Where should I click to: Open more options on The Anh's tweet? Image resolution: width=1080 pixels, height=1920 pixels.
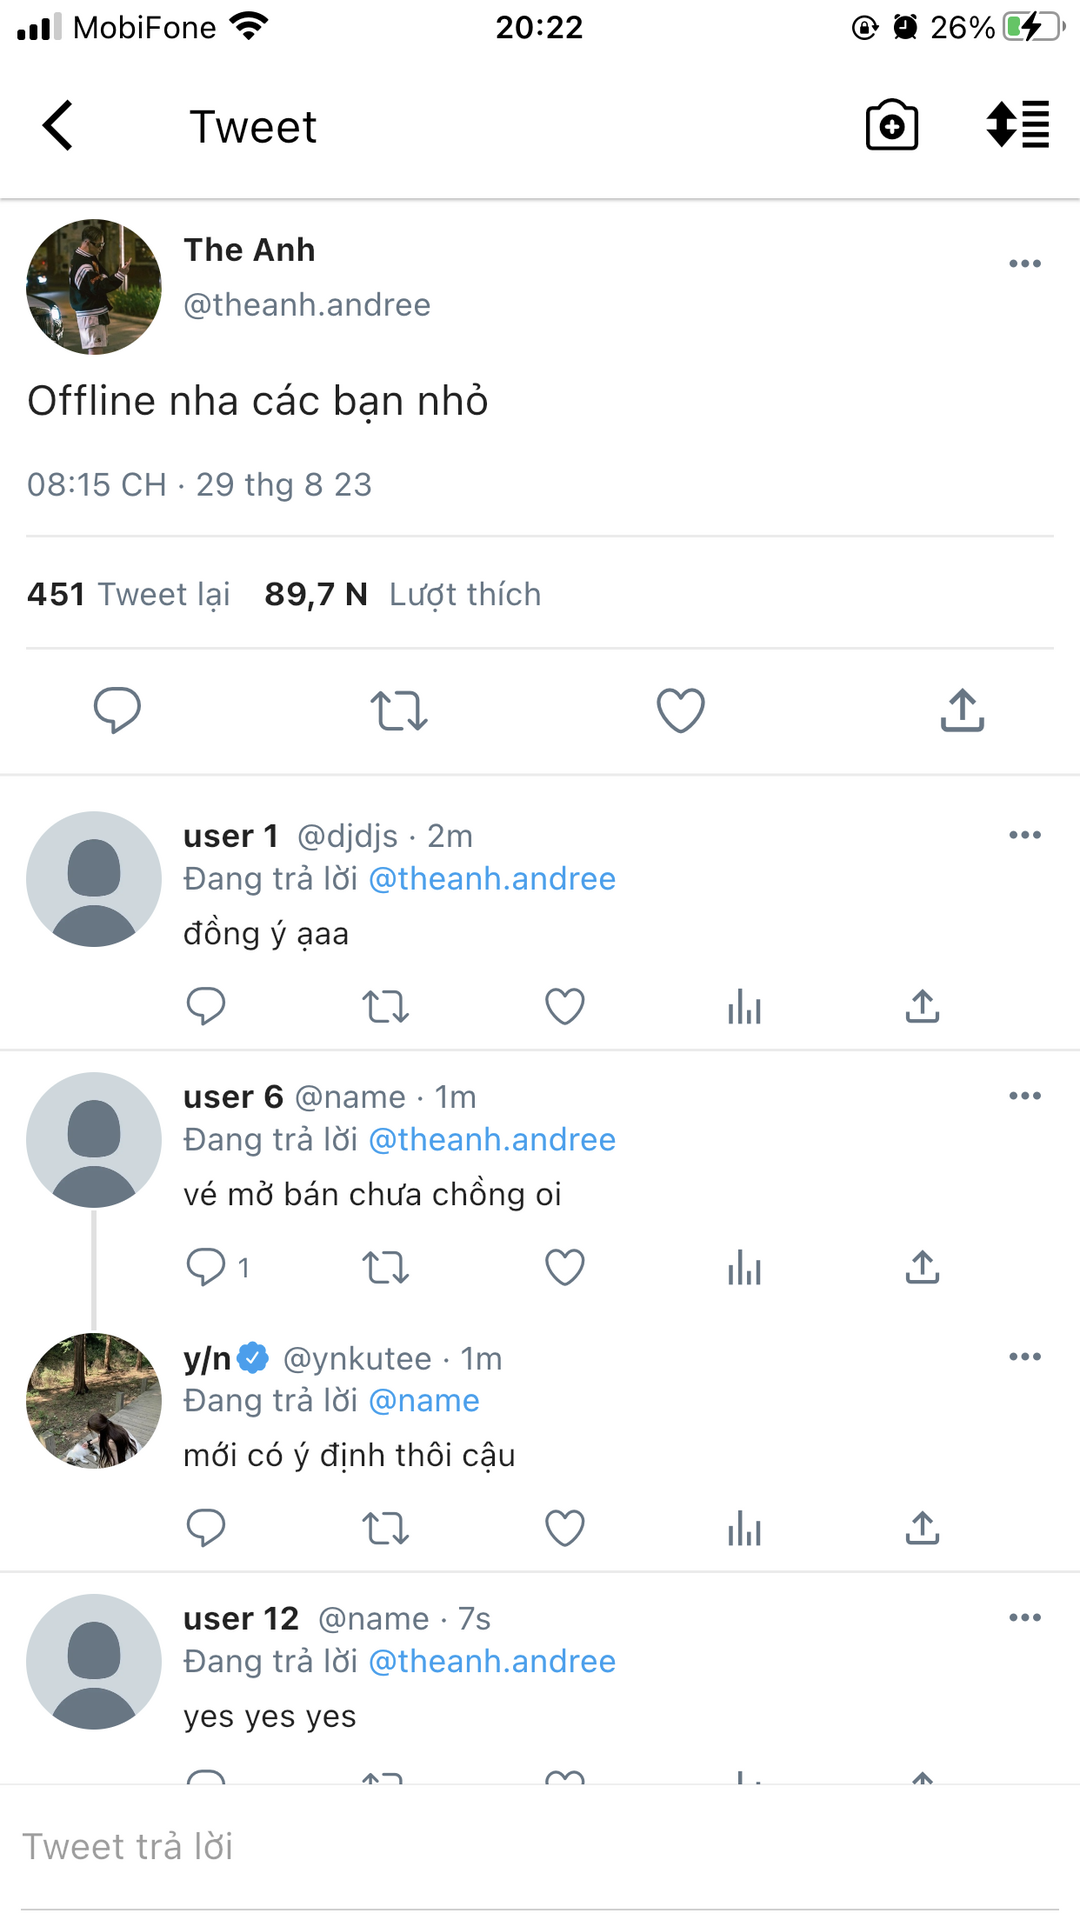[x=1025, y=264]
